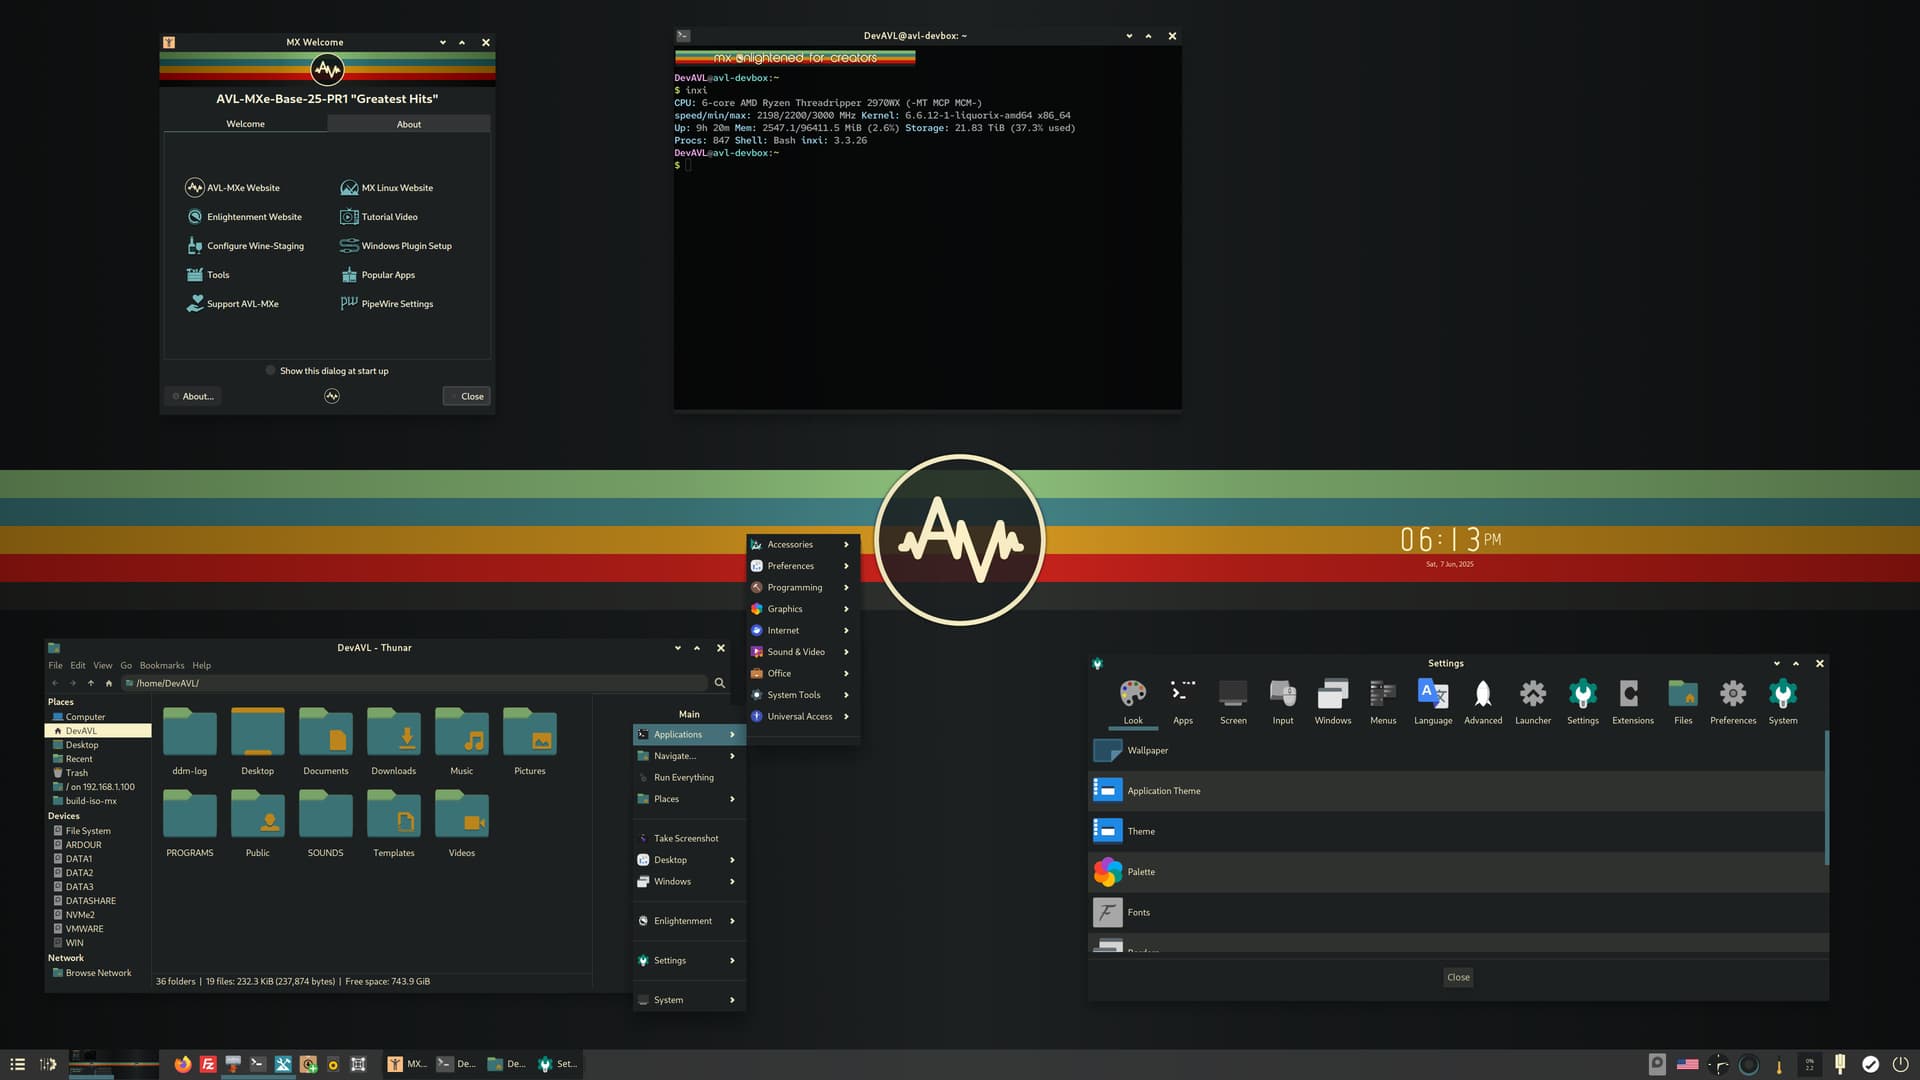This screenshot has height=1080, width=1920.
Task: Open the Palette settings entry
Action: coord(1141,872)
